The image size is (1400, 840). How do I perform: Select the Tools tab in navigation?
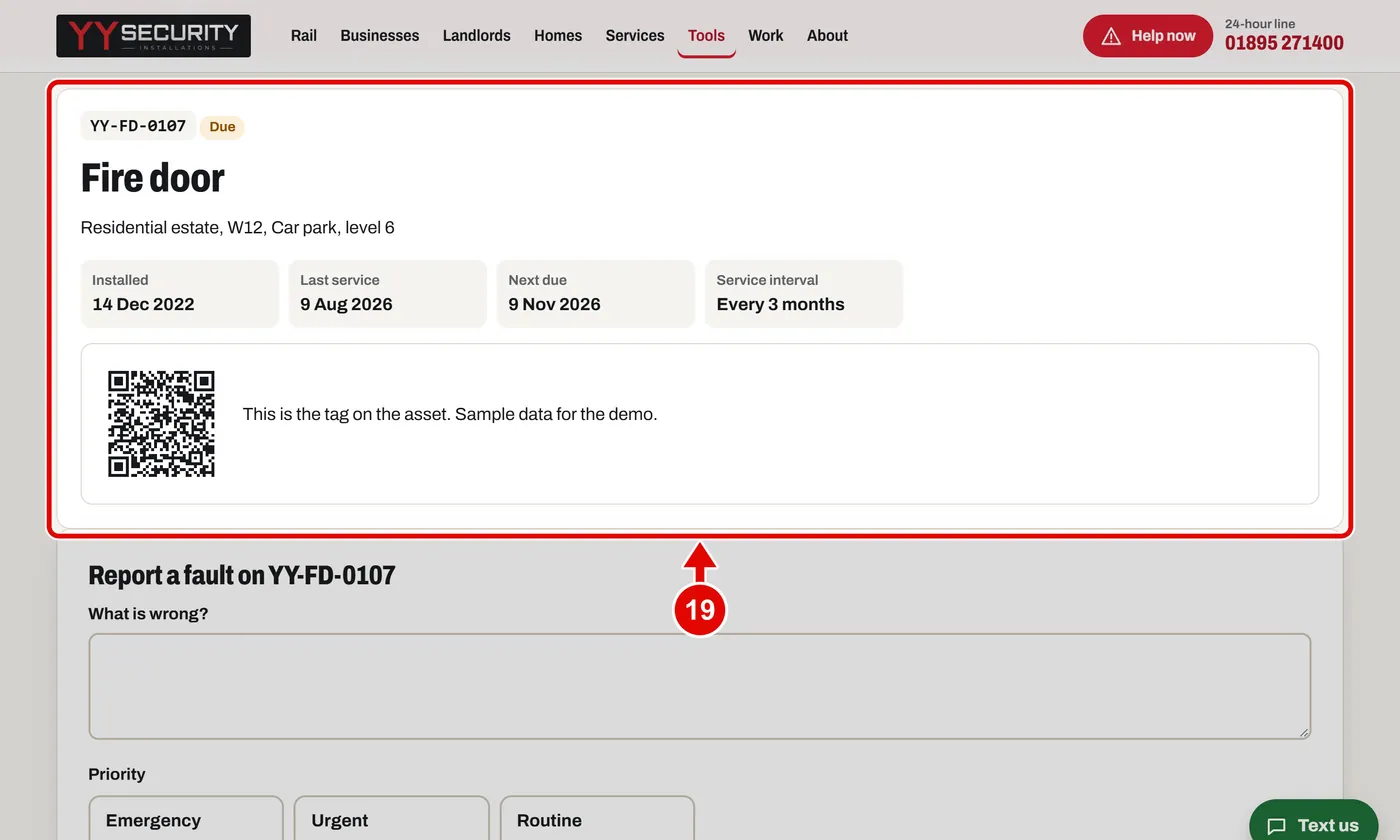706,36
